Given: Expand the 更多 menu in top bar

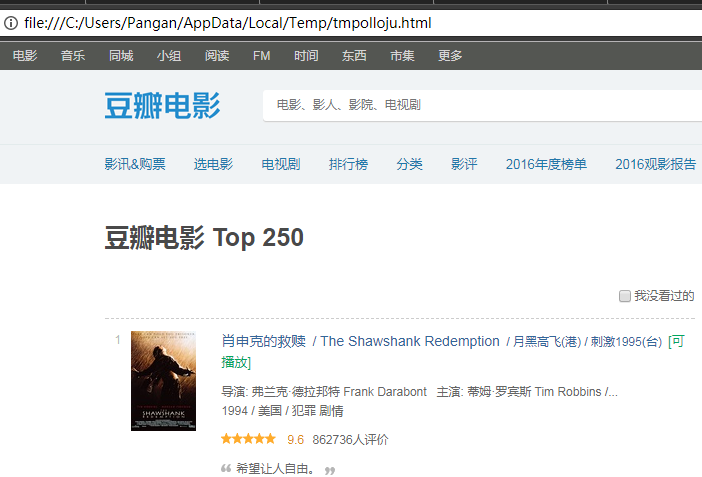Looking at the screenshot, I should coord(450,56).
